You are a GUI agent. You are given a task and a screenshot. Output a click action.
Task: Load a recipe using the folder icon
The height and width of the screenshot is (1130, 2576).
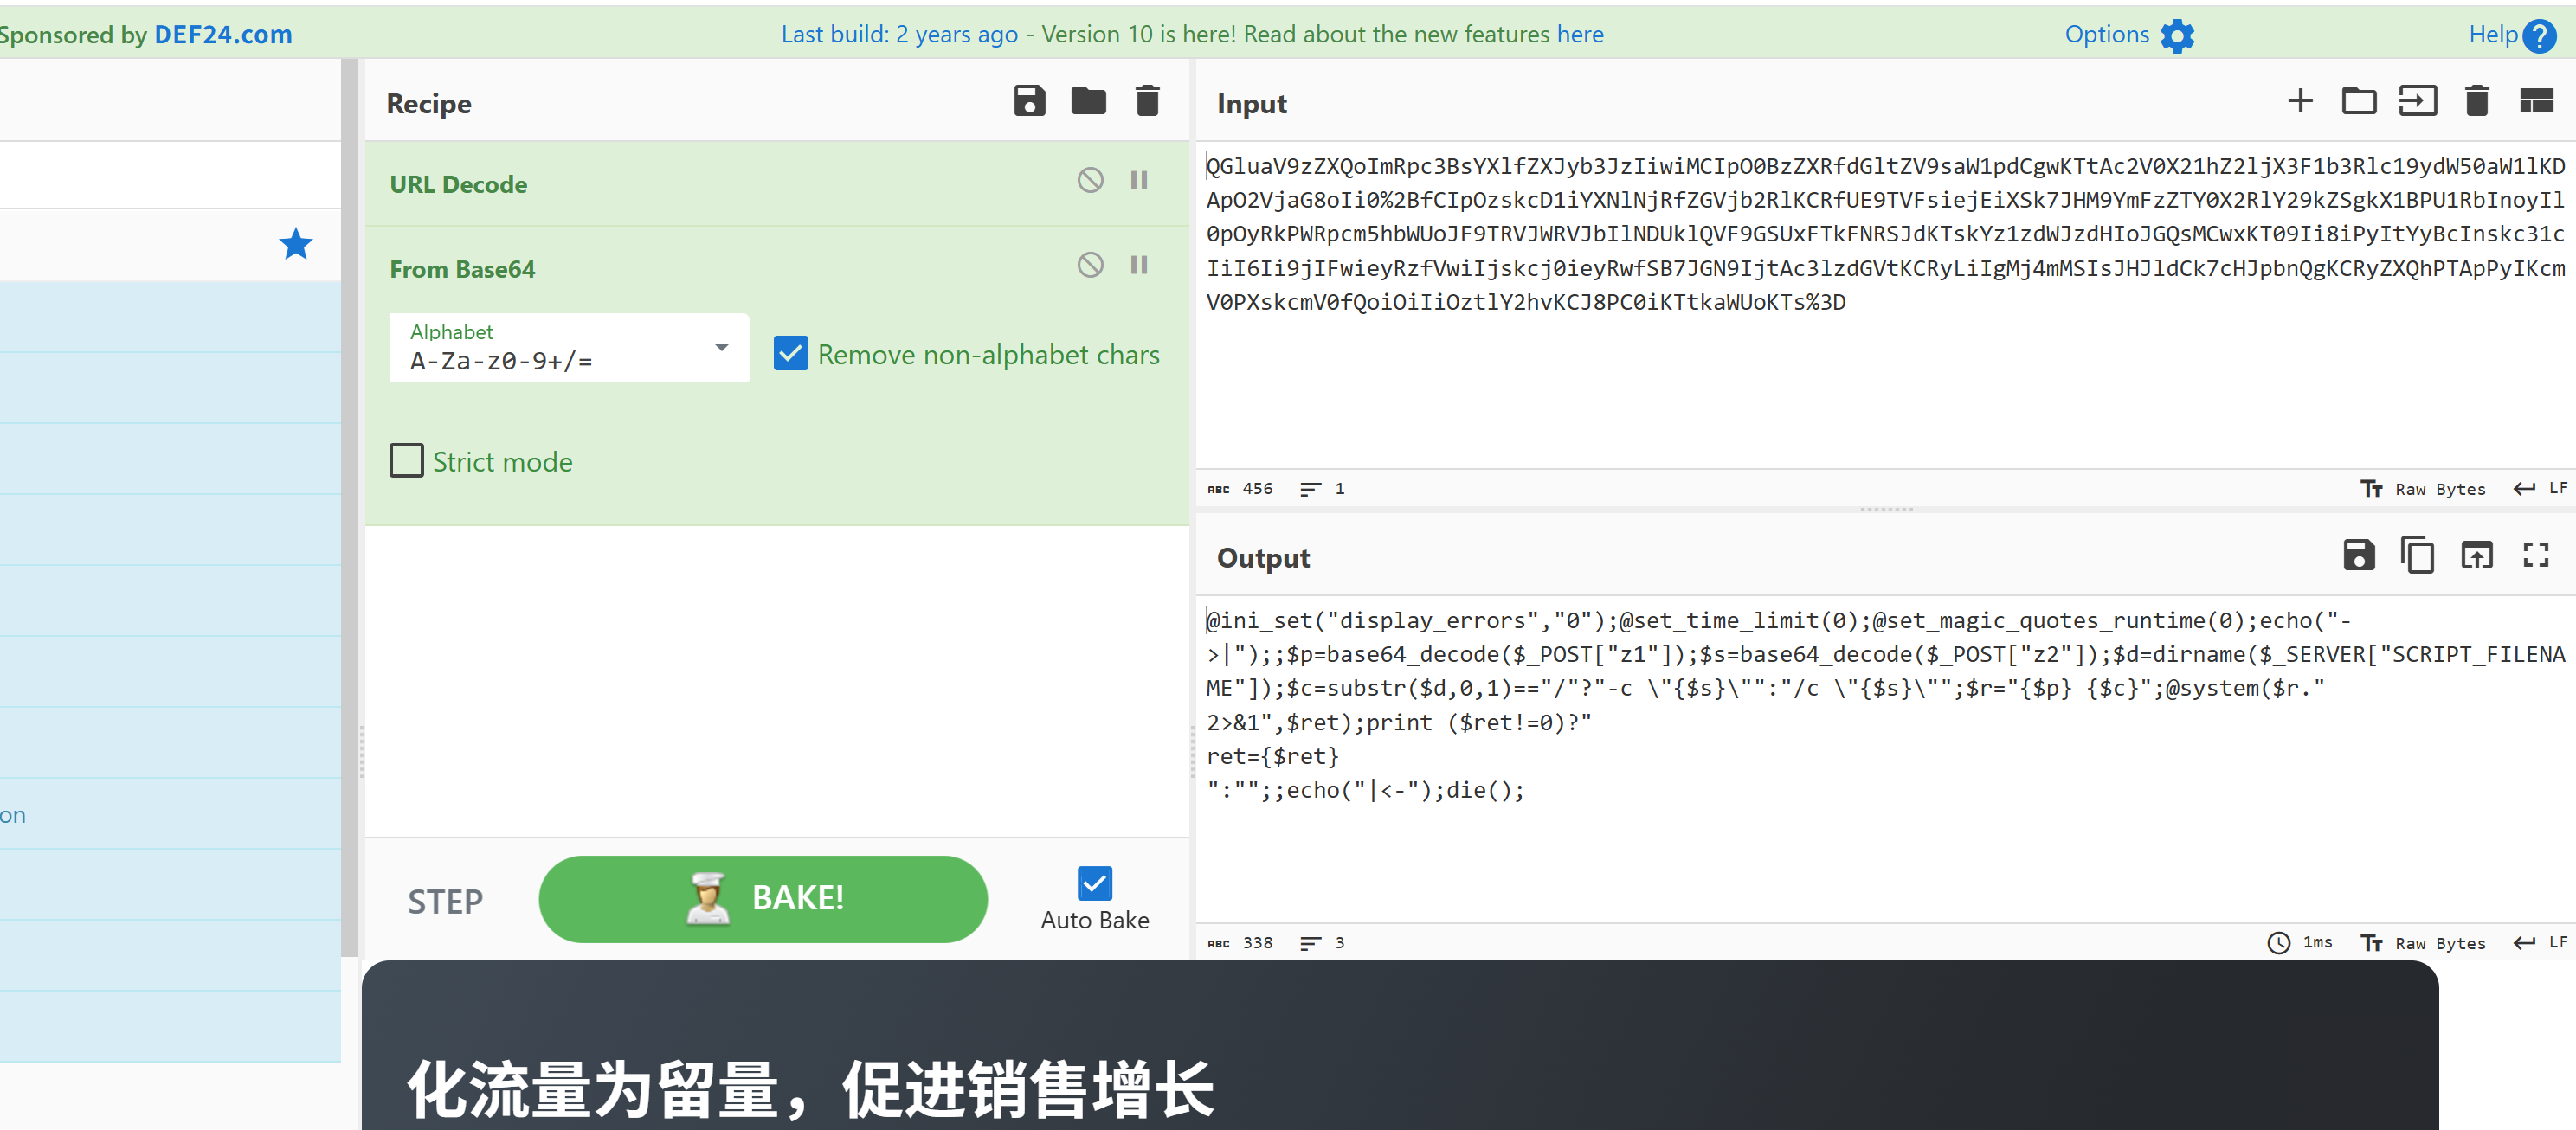point(1088,101)
